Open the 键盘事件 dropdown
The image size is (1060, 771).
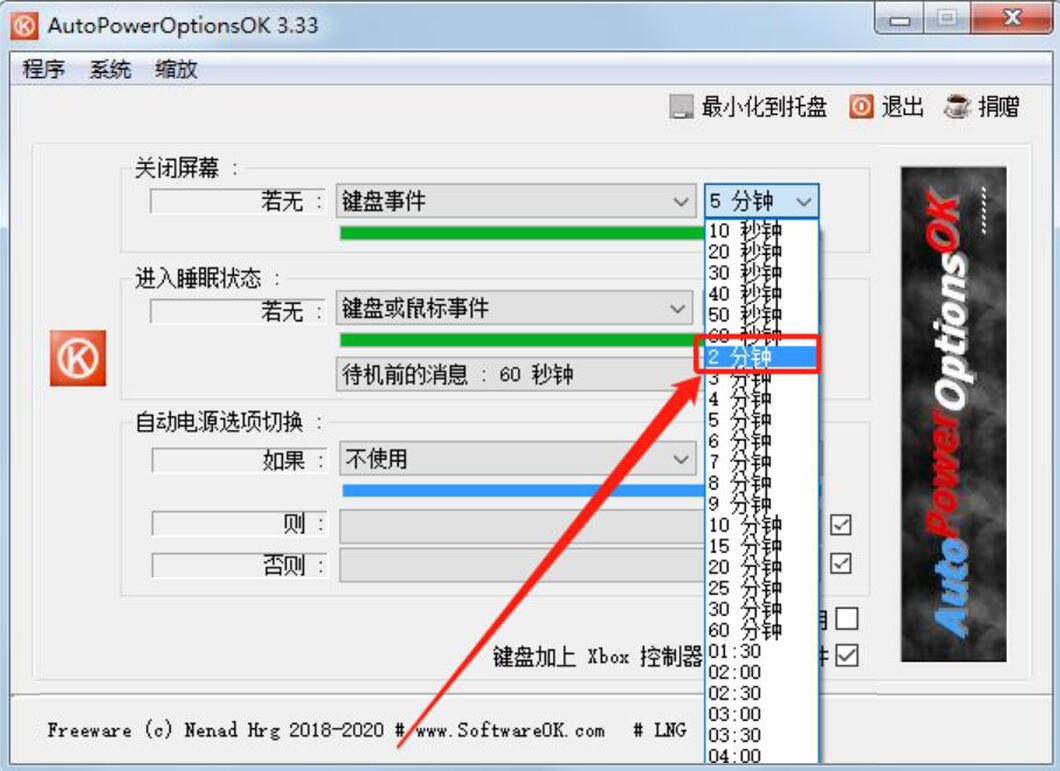[515, 201]
